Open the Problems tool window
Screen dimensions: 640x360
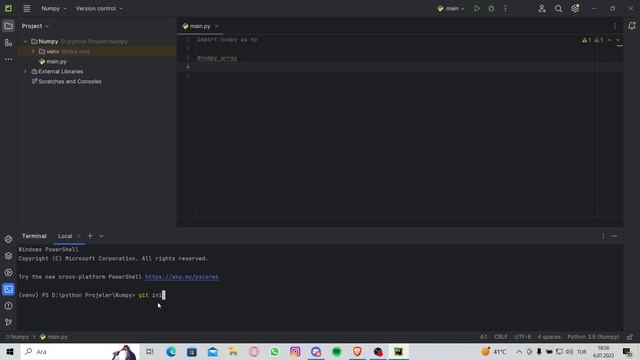[x=8, y=306]
